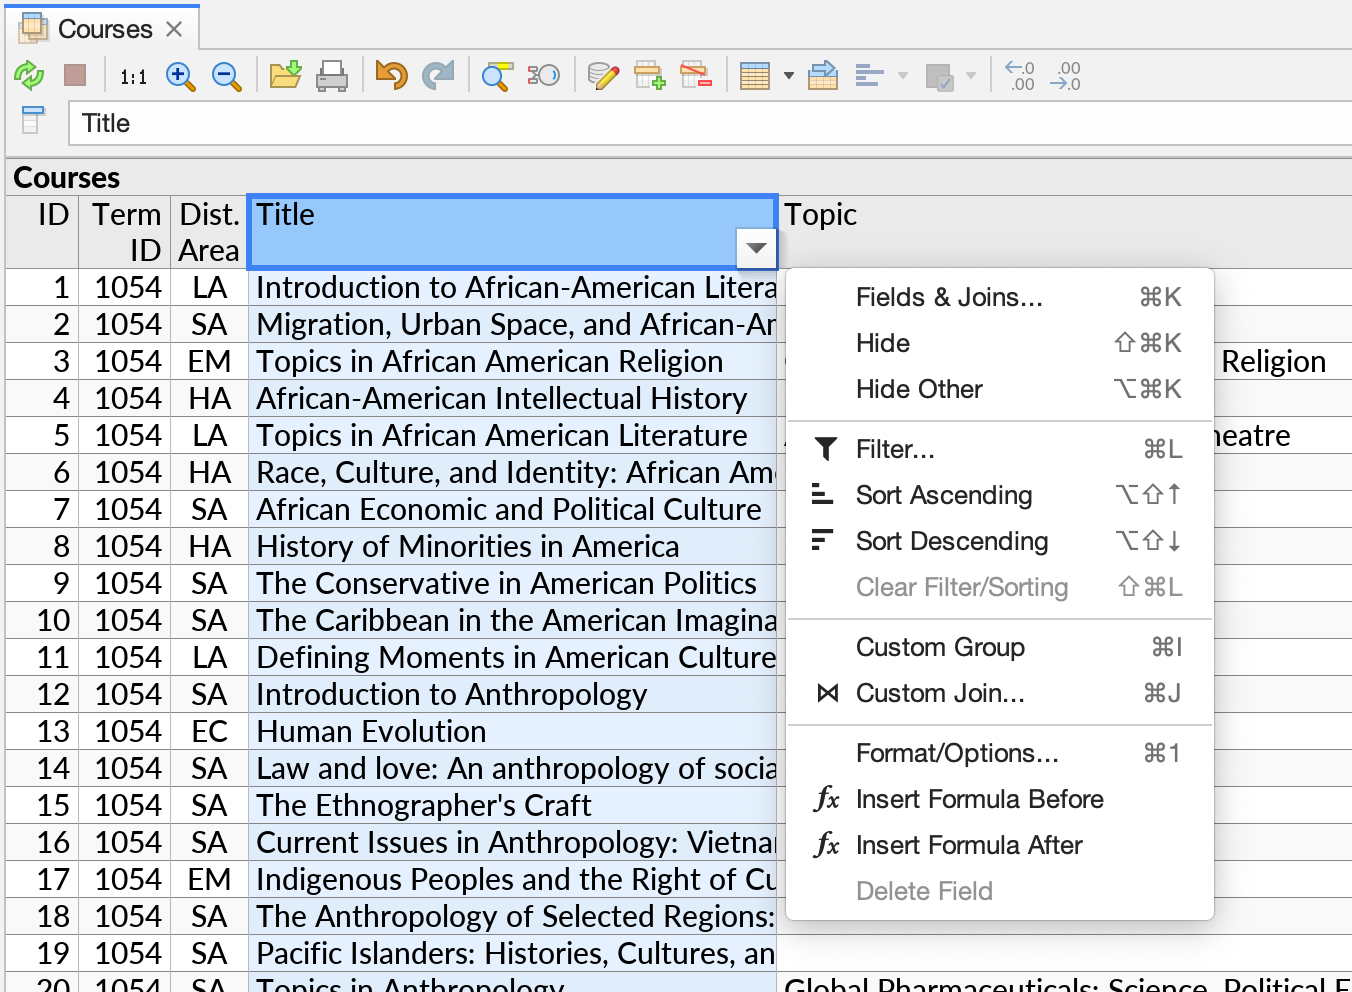Click inside the Title search field
The height and width of the screenshot is (992, 1352).
tap(400, 123)
